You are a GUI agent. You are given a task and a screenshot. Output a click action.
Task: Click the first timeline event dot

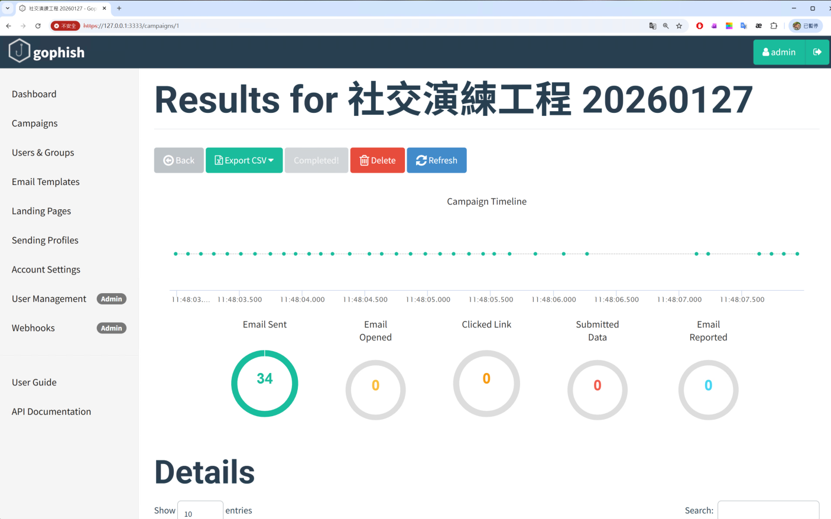click(x=175, y=254)
